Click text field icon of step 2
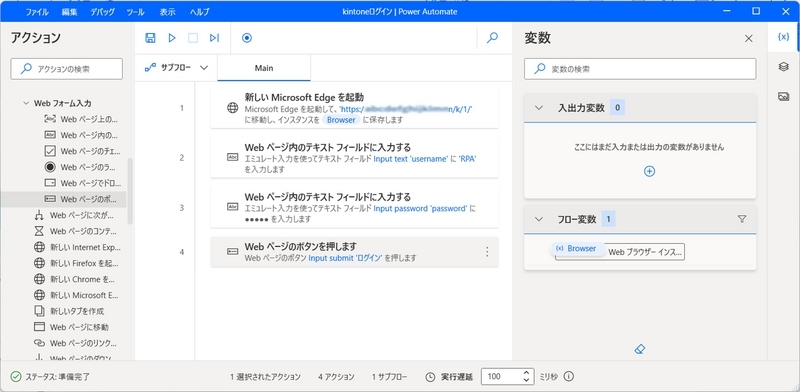This screenshot has width=800, height=392. [x=232, y=157]
